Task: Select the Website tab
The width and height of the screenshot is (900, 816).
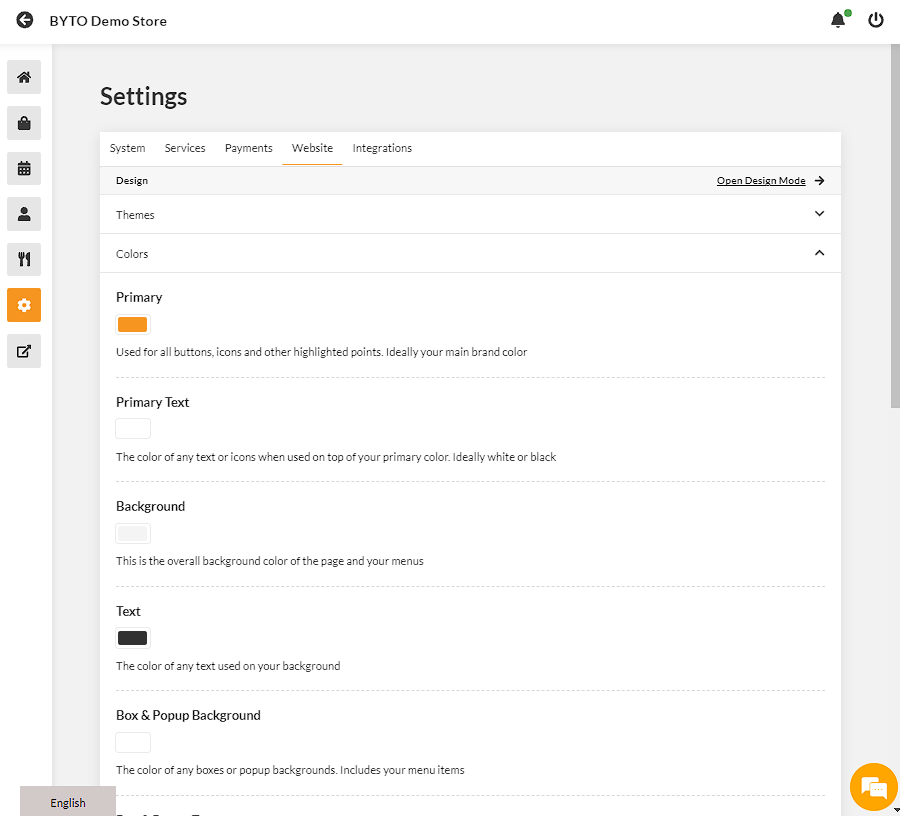Action: pos(312,148)
